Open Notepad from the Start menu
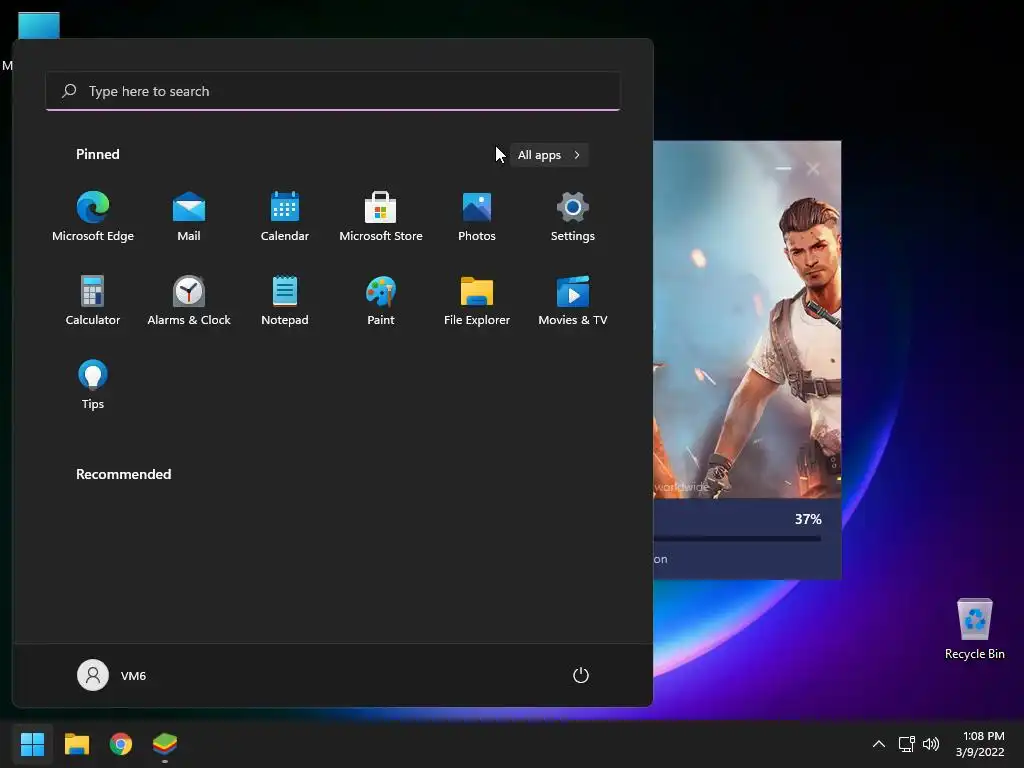The height and width of the screenshot is (768, 1024). [x=285, y=301]
